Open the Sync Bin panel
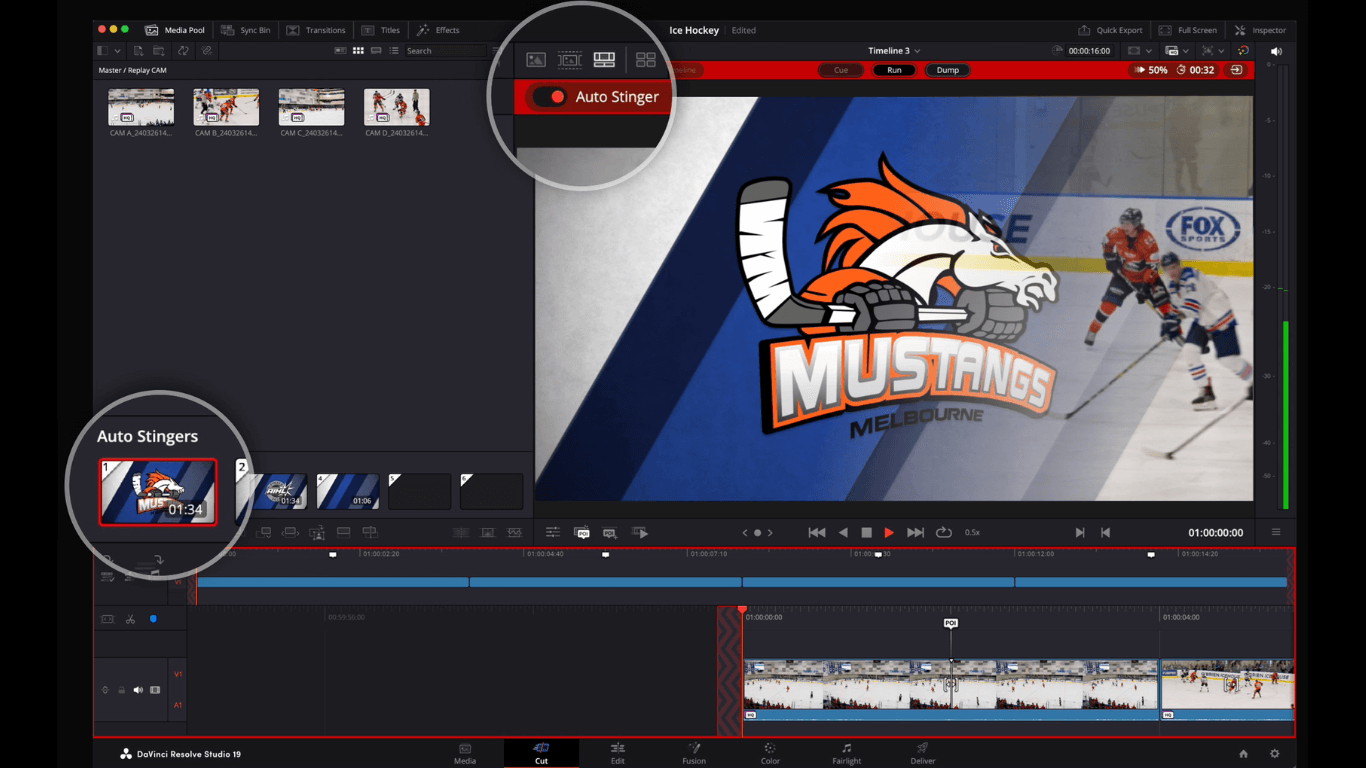1366x768 pixels. tap(245, 30)
